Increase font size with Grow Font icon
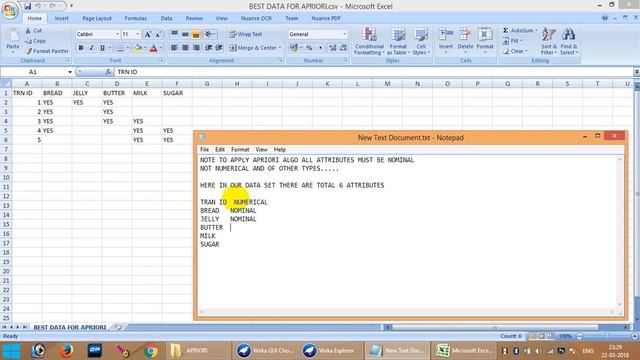The height and width of the screenshot is (360, 640). click(148, 34)
